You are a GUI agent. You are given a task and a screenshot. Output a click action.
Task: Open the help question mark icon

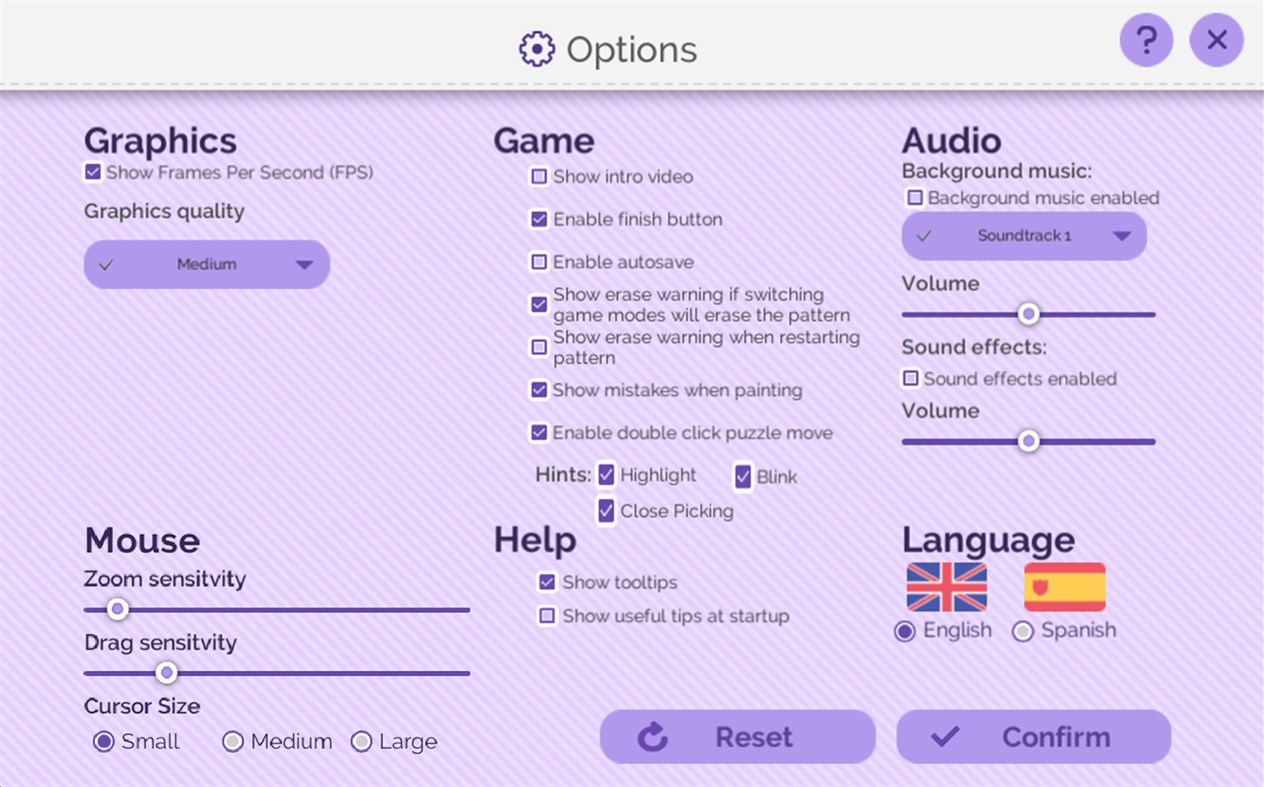pyautogui.click(x=1146, y=40)
